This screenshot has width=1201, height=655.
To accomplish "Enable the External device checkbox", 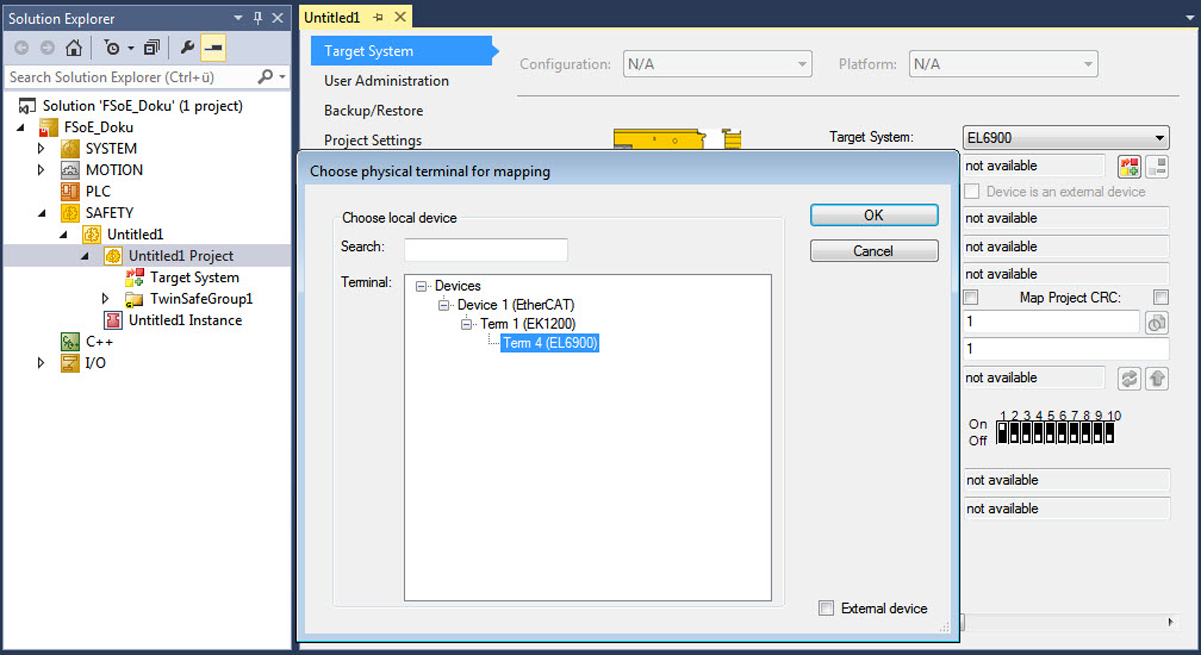I will point(826,608).
